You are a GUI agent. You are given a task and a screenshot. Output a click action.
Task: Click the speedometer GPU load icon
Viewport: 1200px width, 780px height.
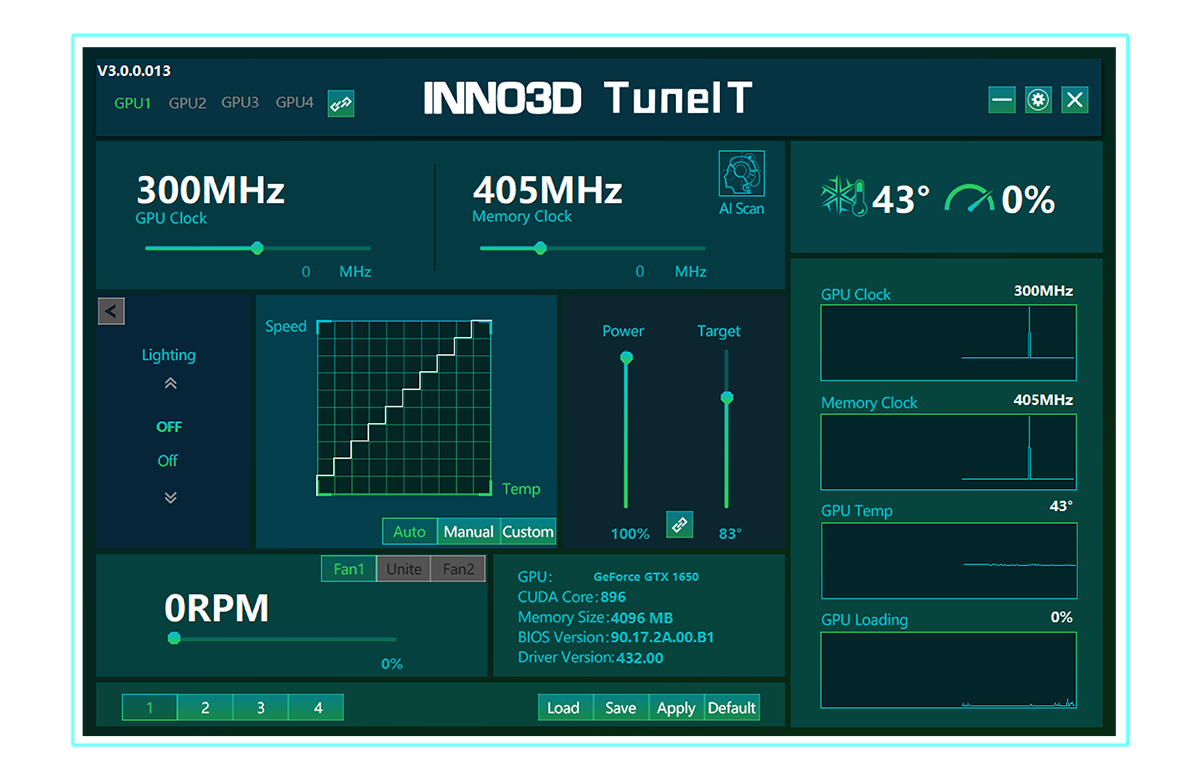tap(968, 199)
